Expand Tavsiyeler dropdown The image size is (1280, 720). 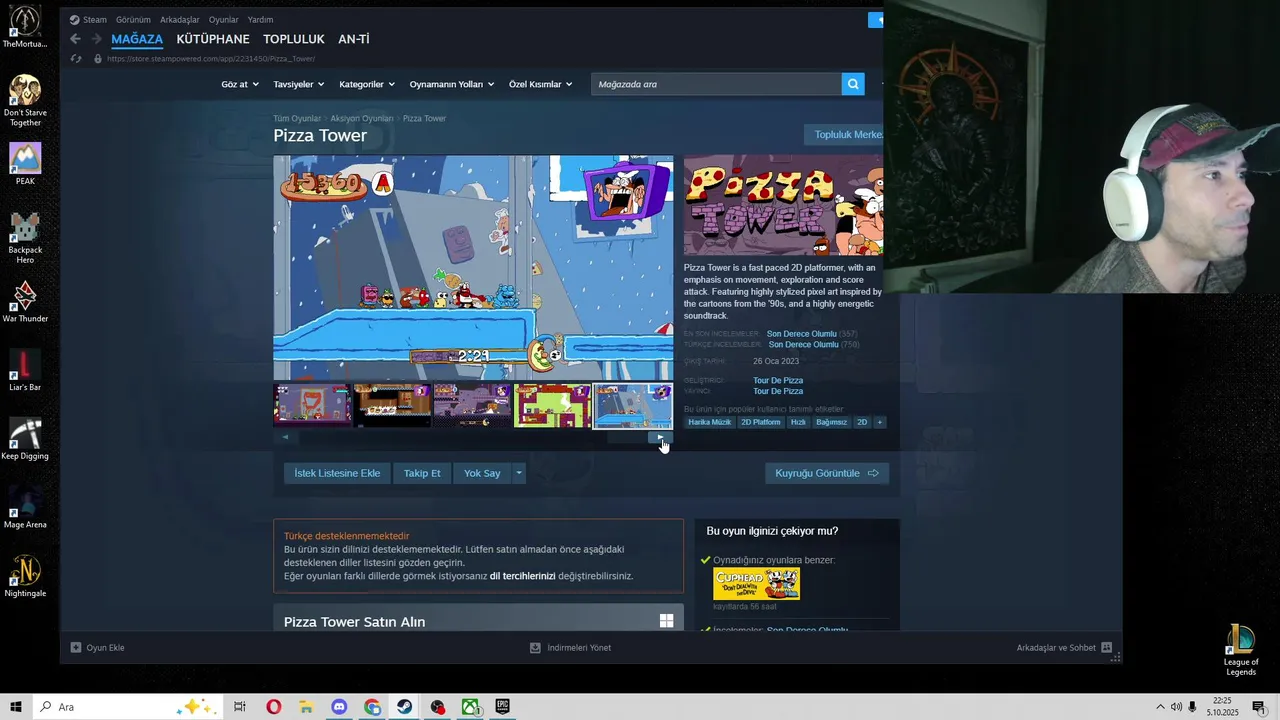298,84
